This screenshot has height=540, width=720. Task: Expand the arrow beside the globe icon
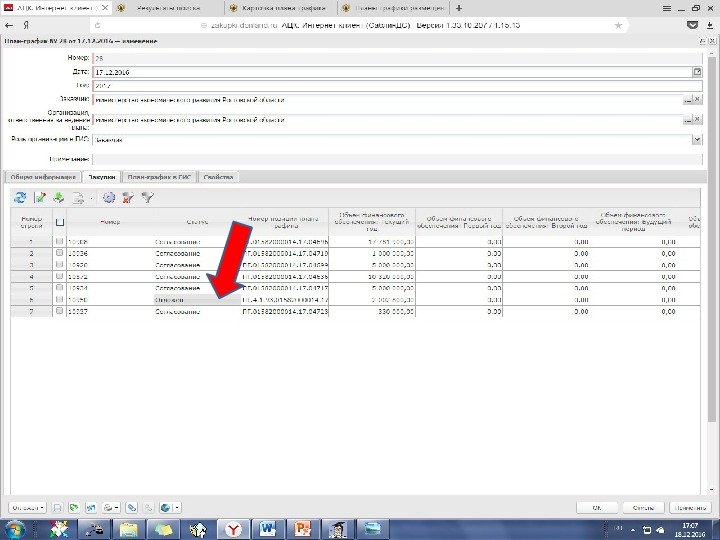point(176,507)
